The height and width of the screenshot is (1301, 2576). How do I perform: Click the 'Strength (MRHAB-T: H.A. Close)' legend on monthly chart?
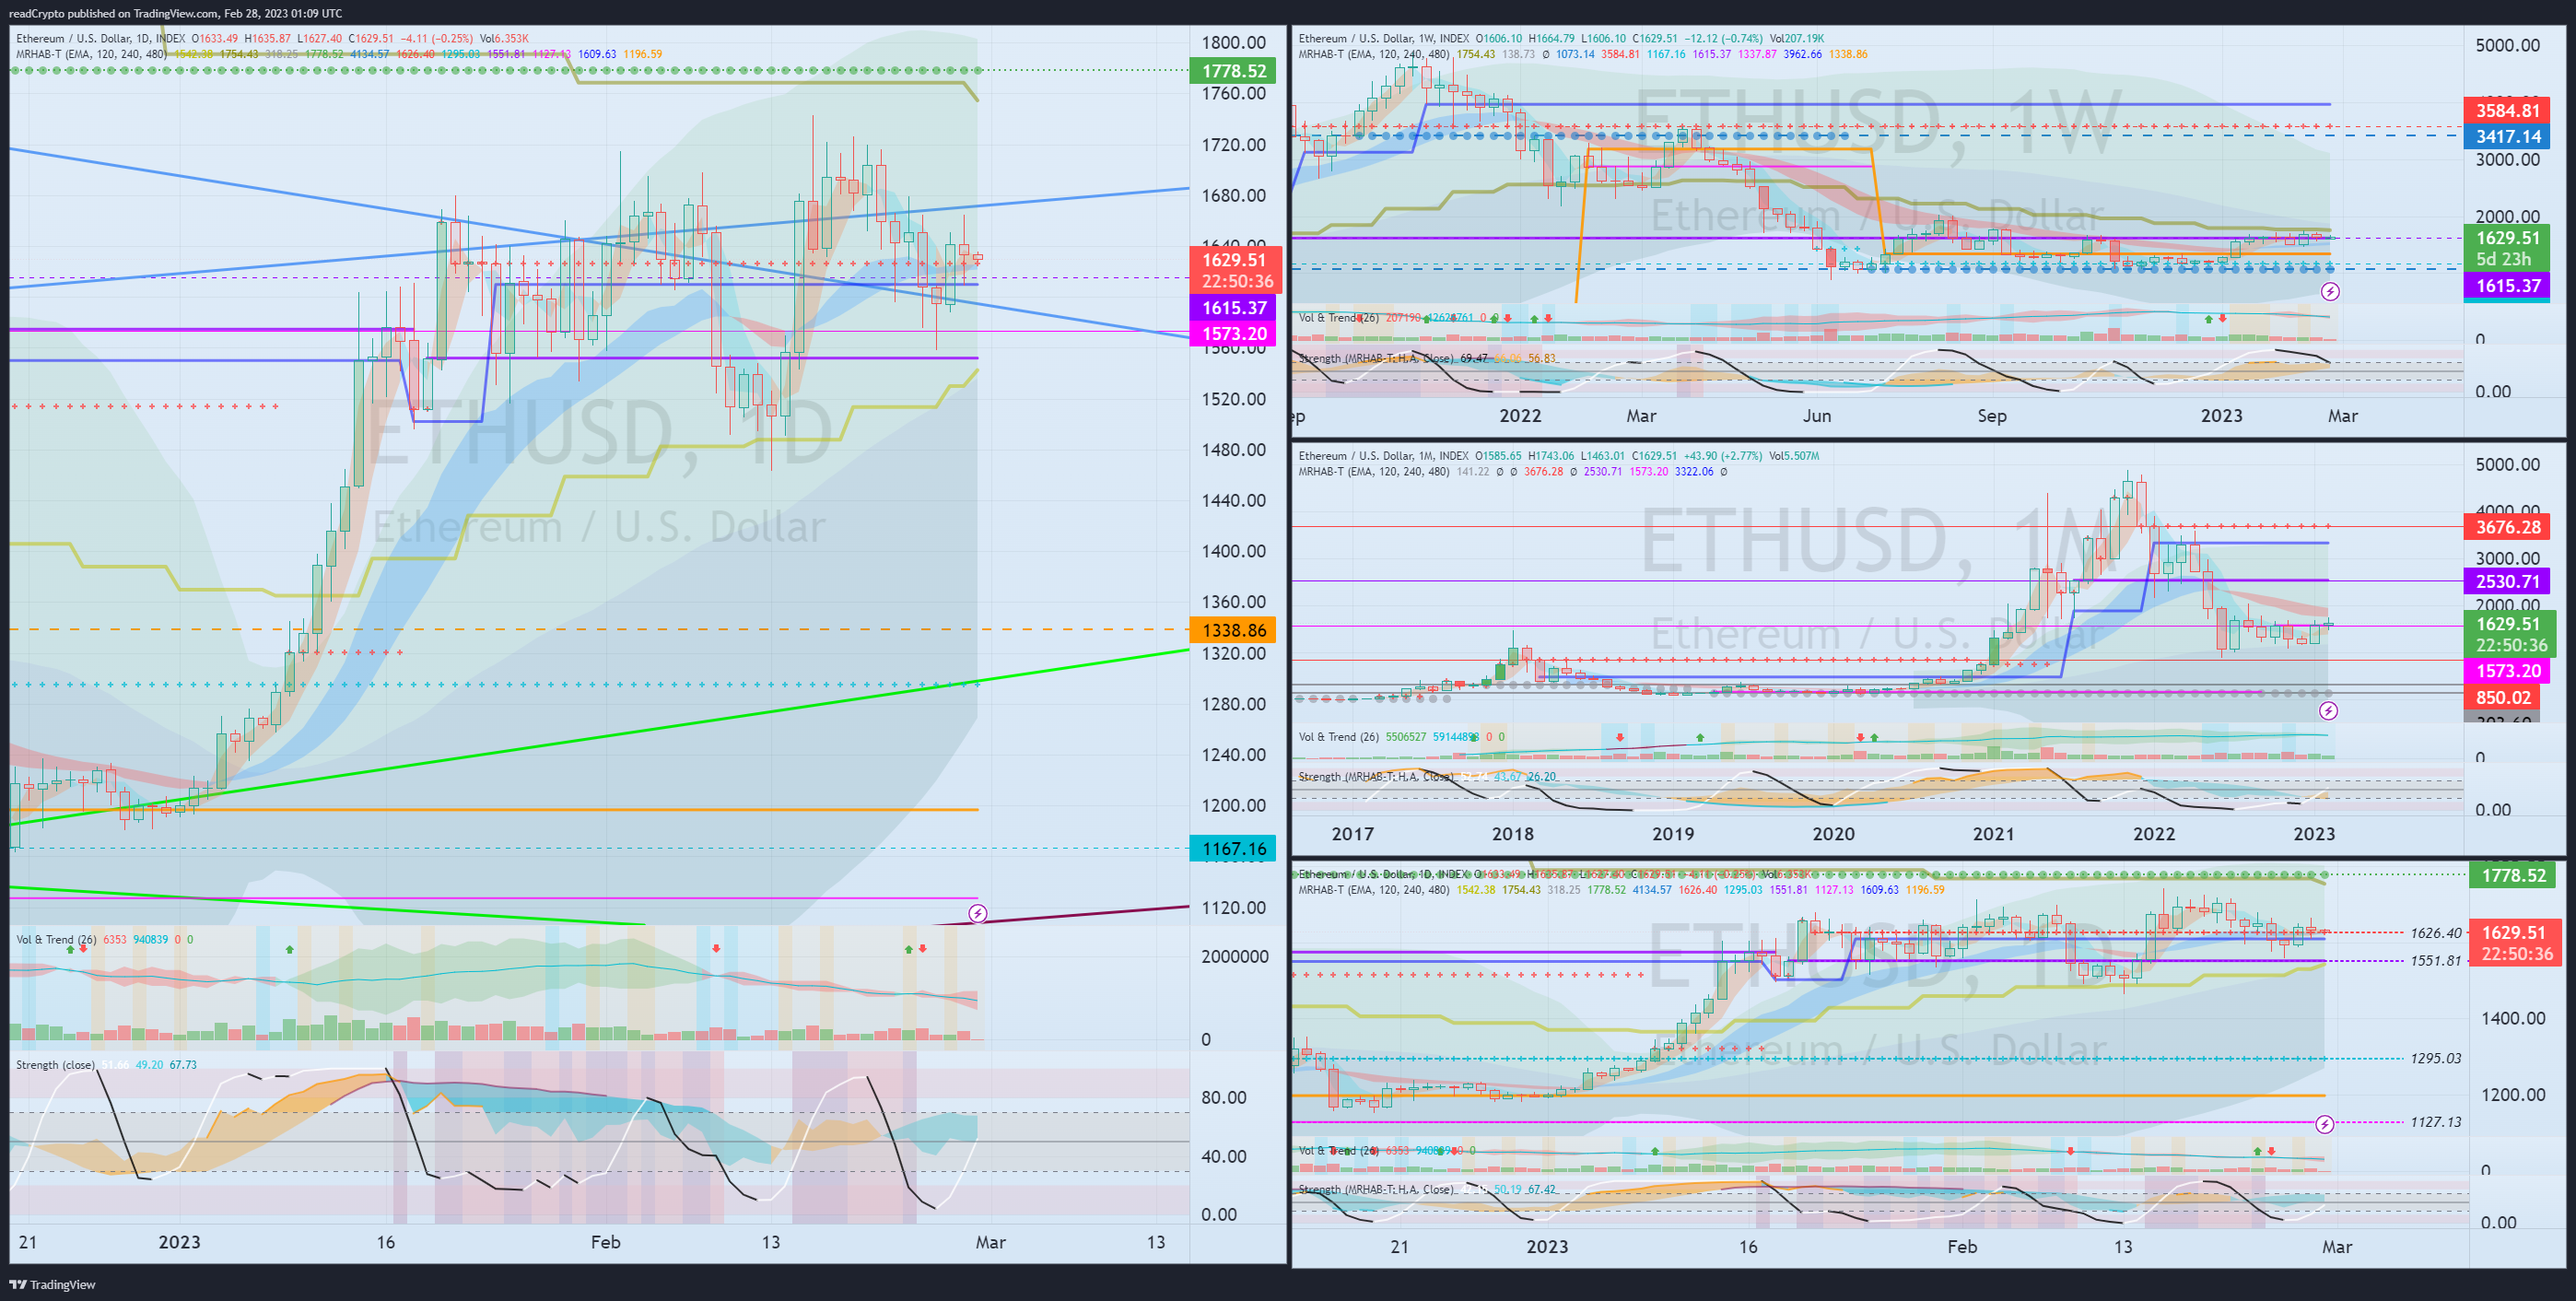[1376, 777]
